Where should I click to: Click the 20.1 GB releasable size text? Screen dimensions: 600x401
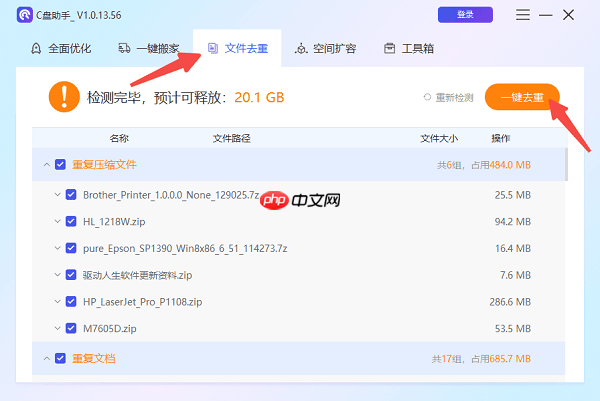point(259,98)
